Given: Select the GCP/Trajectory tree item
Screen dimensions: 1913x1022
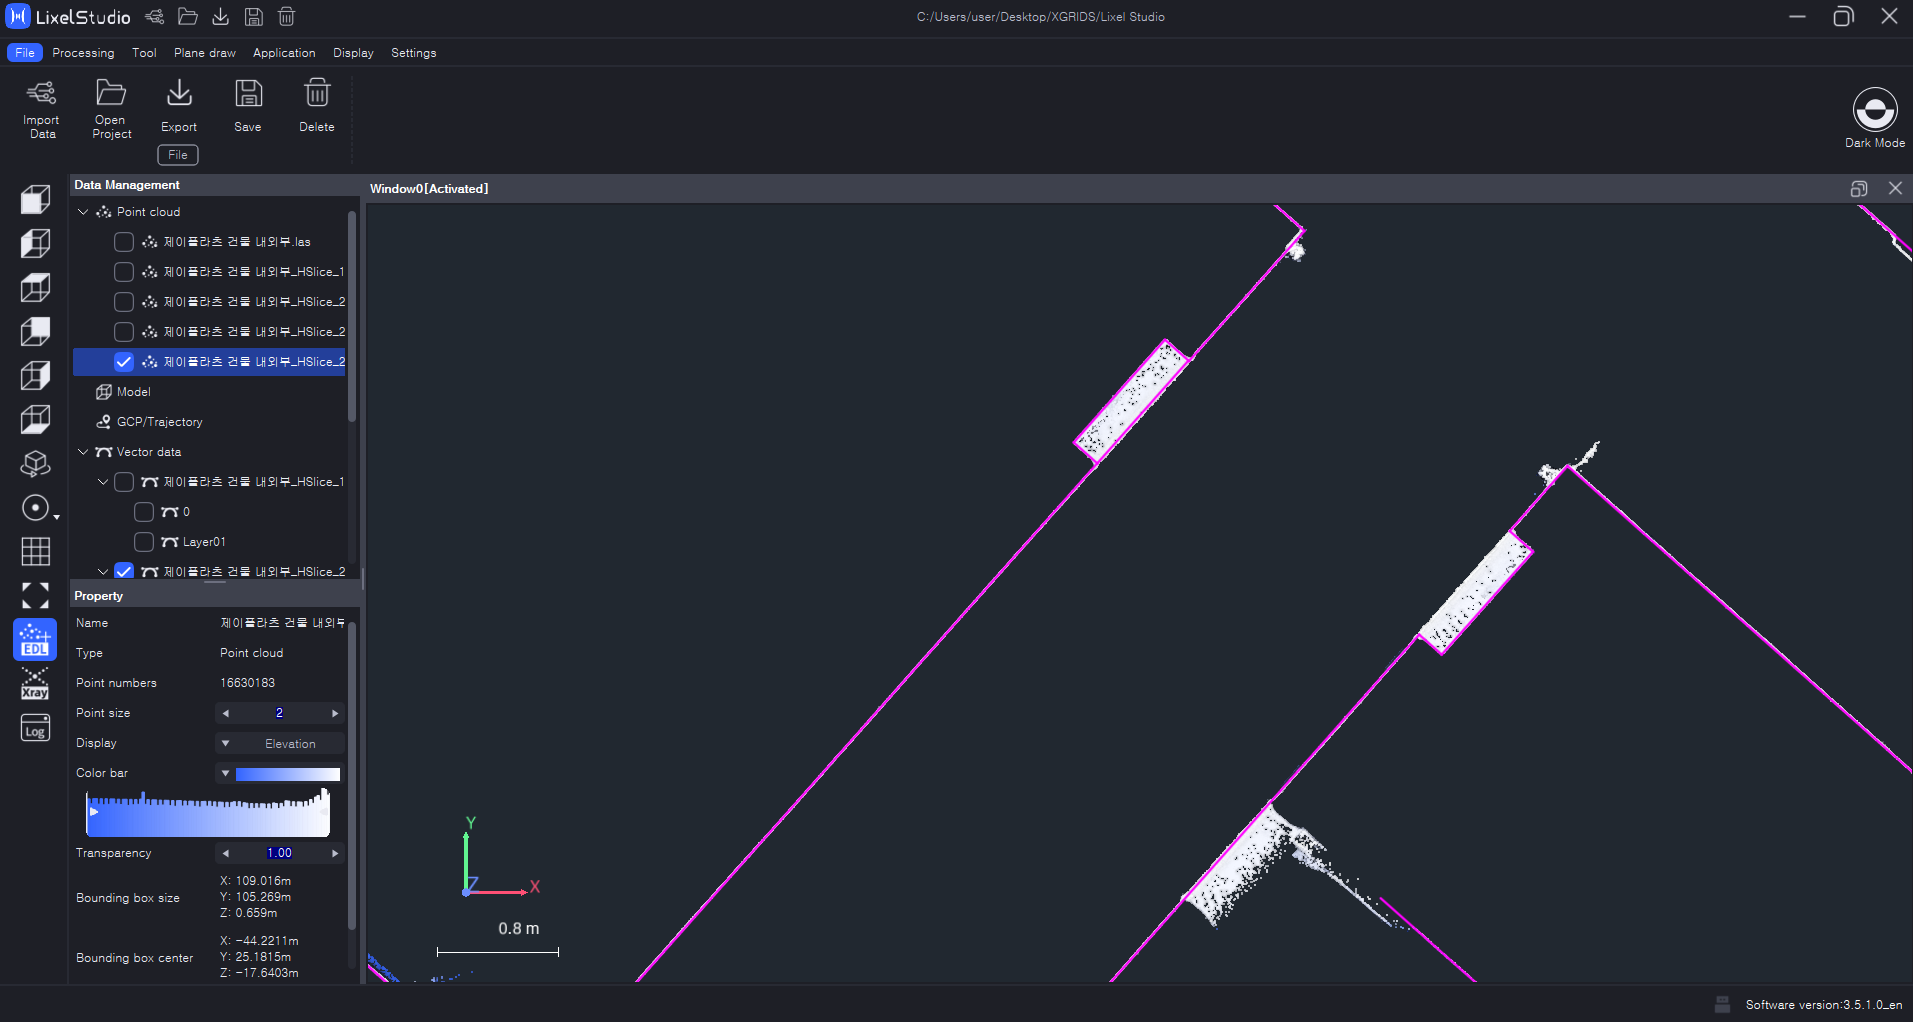Looking at the screenshot, I should [x=160, y=422].
